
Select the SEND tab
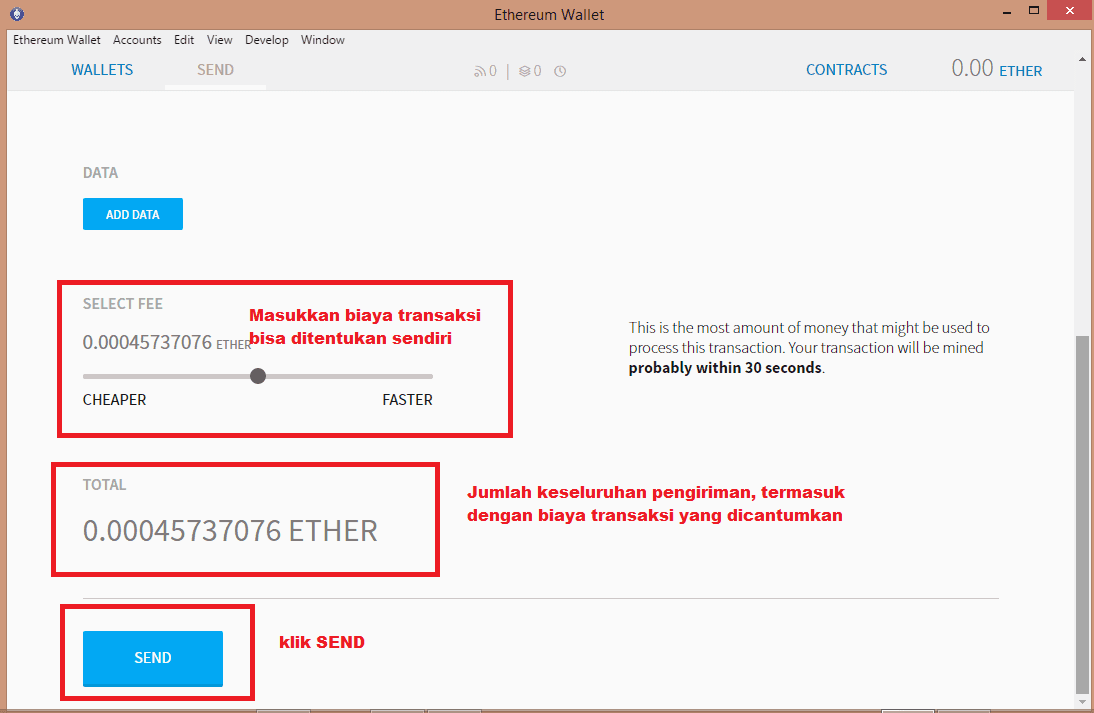pos(215,70)
